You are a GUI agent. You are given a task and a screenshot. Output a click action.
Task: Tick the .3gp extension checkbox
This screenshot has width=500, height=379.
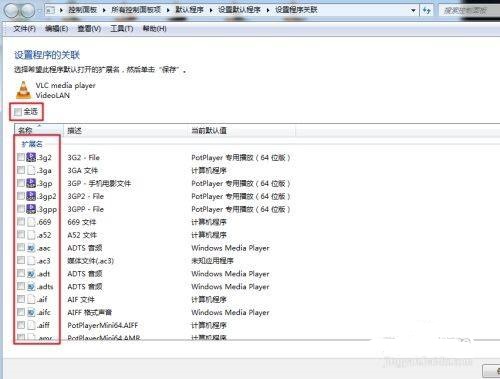(x=21, y=183)
